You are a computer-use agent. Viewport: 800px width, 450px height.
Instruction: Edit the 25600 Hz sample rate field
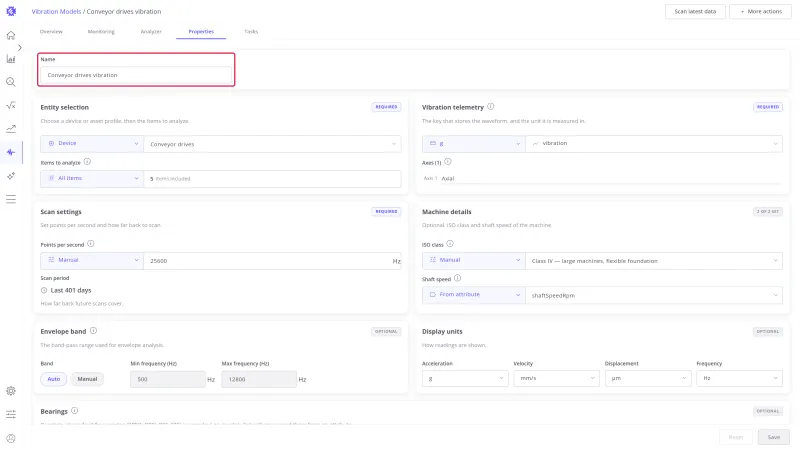click(272, 261)
